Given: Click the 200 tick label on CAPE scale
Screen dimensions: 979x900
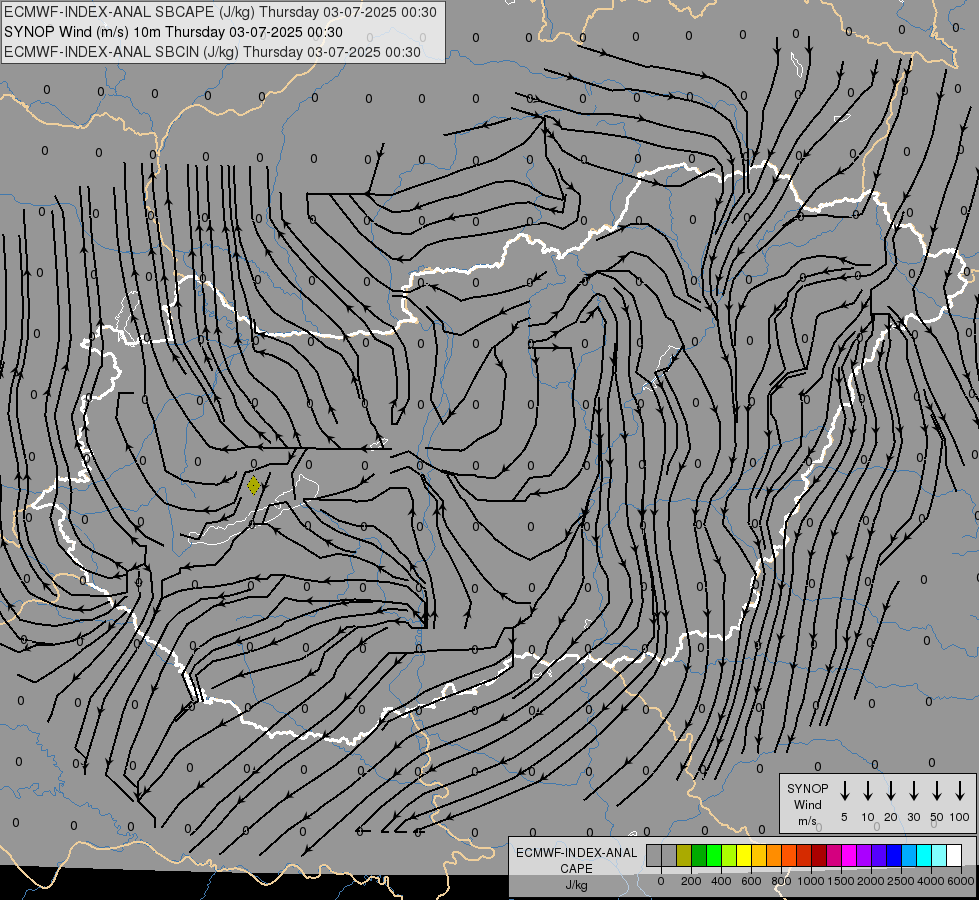Looking at the screenshot, I should [691, 881].
